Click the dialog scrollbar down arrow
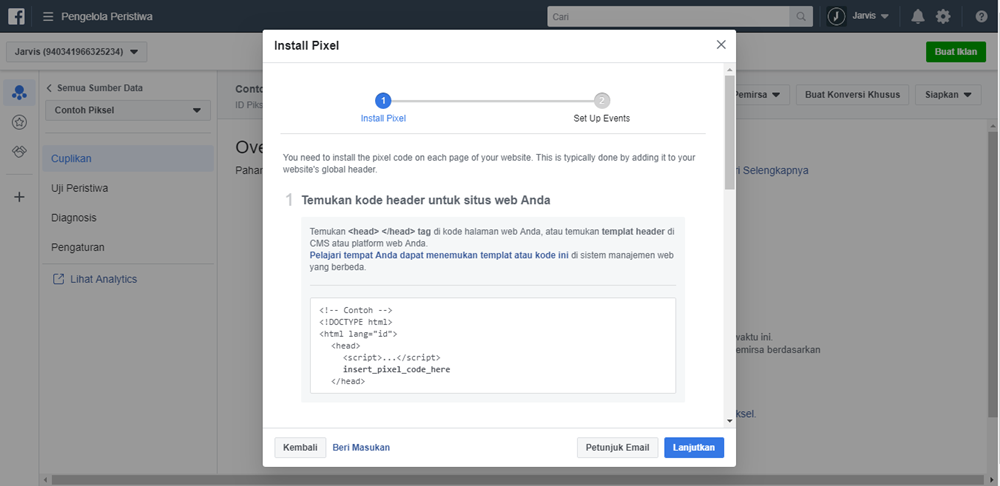This screenshot has width=1000, height=486. 730,421
